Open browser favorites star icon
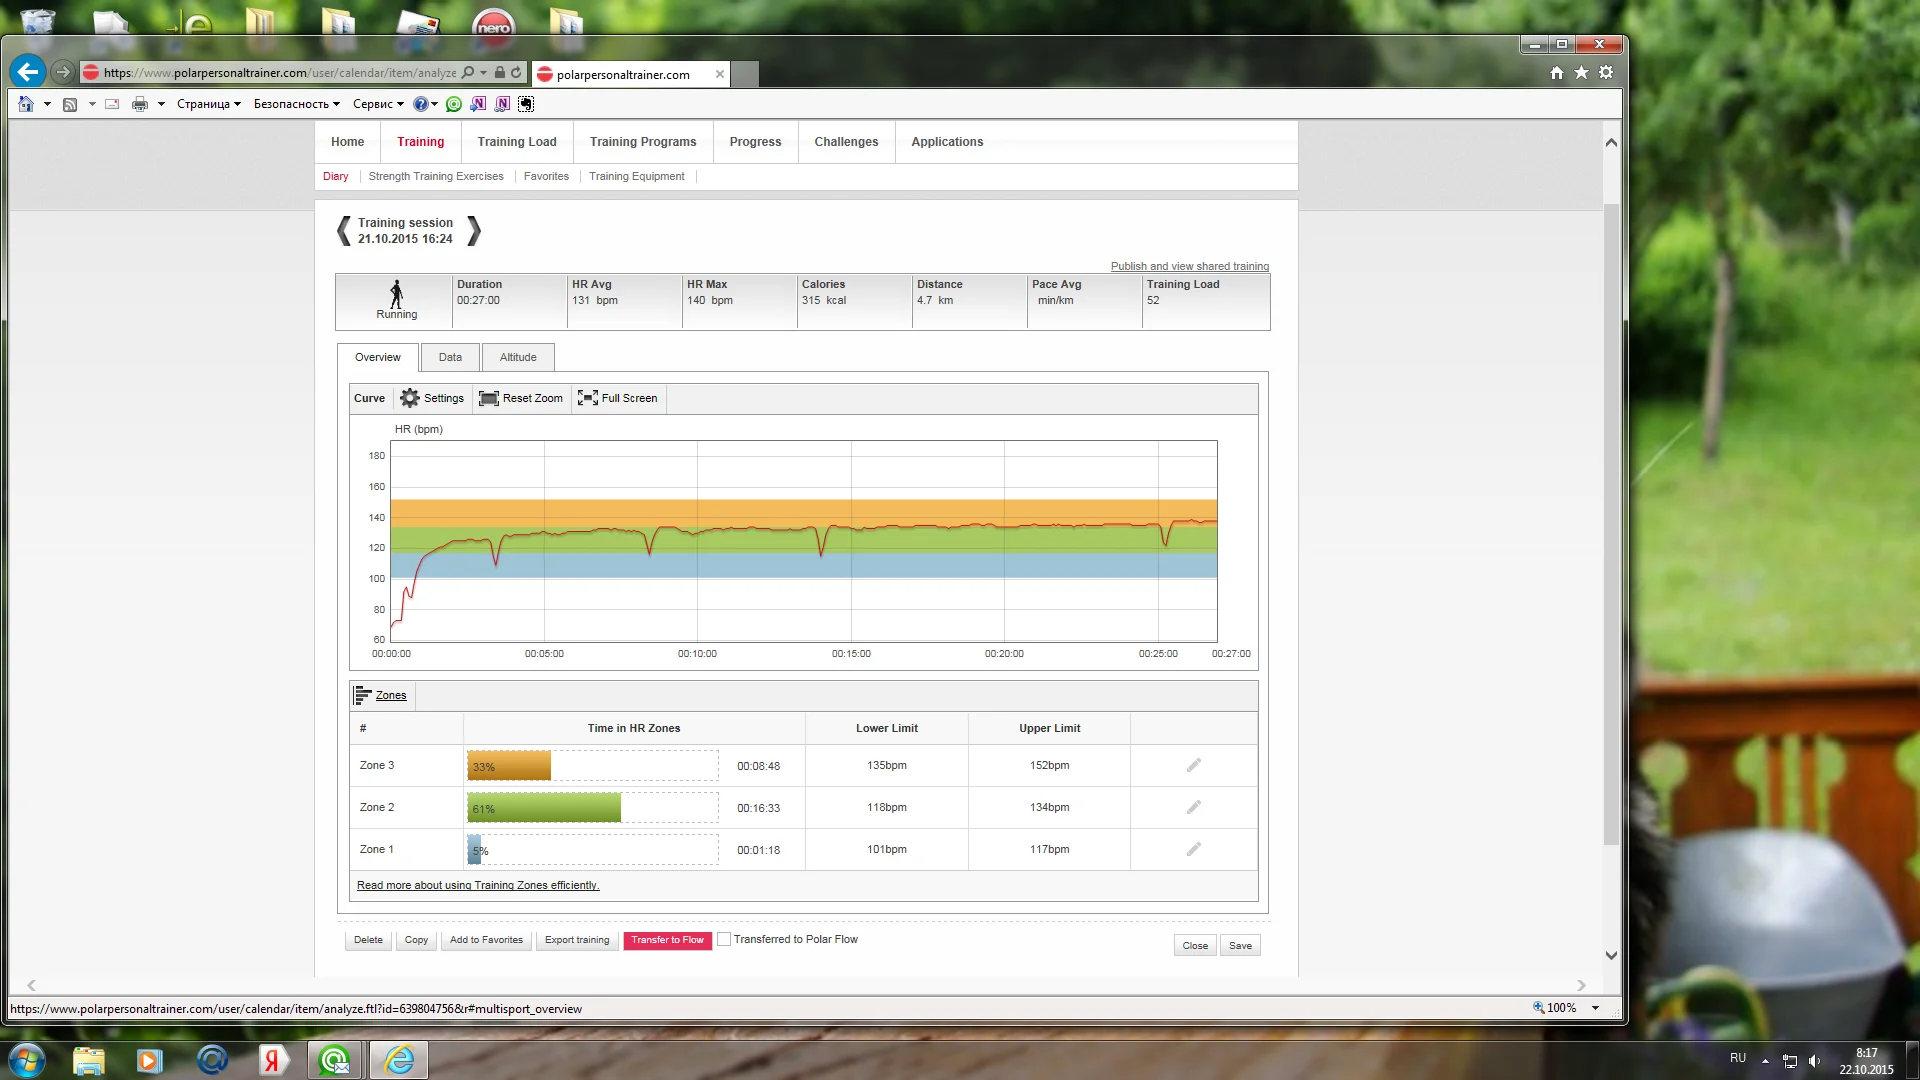This screenshot has width=1920, height=1080. tap(1581, 73)
